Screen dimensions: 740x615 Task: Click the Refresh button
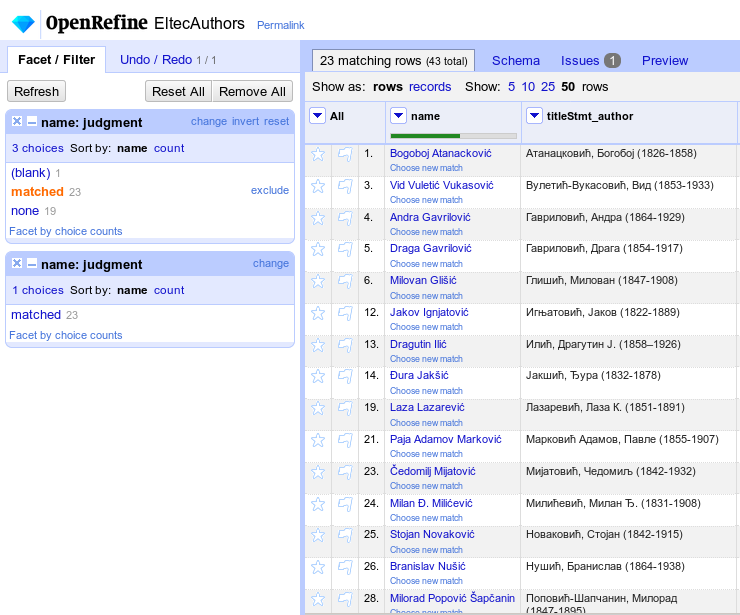click(36, 91)
